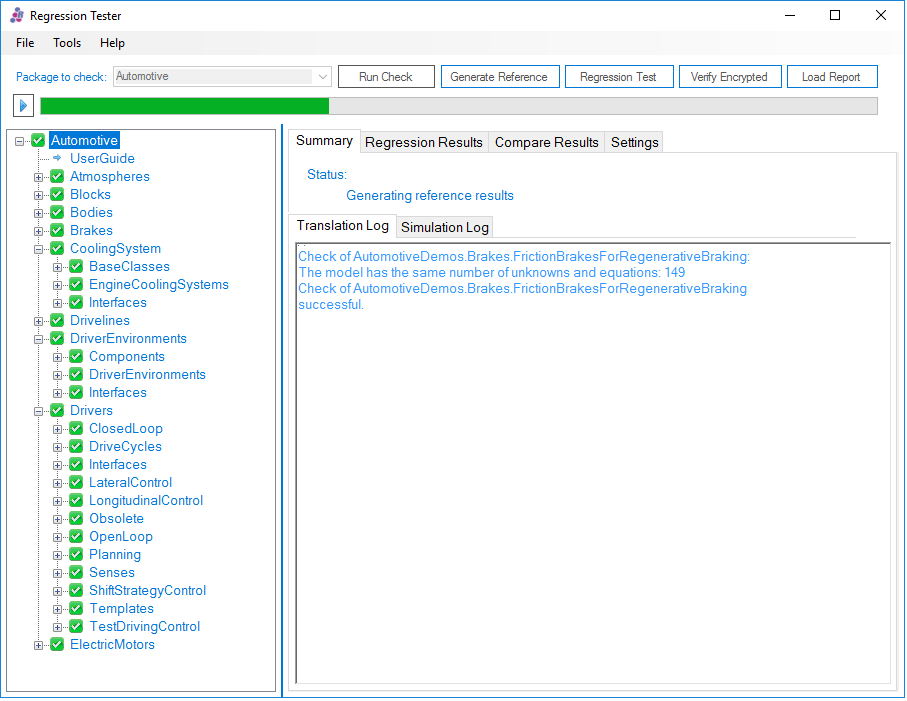
Task: Expand the Drivelines tree node
Action: point(38,321)
